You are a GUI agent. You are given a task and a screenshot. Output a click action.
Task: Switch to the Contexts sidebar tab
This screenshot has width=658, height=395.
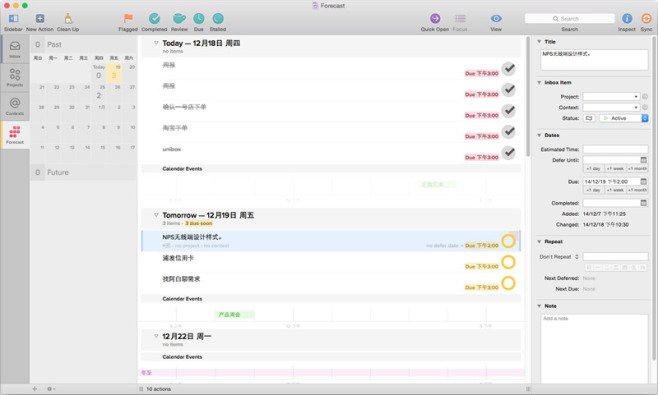click(x=15, y=106)
